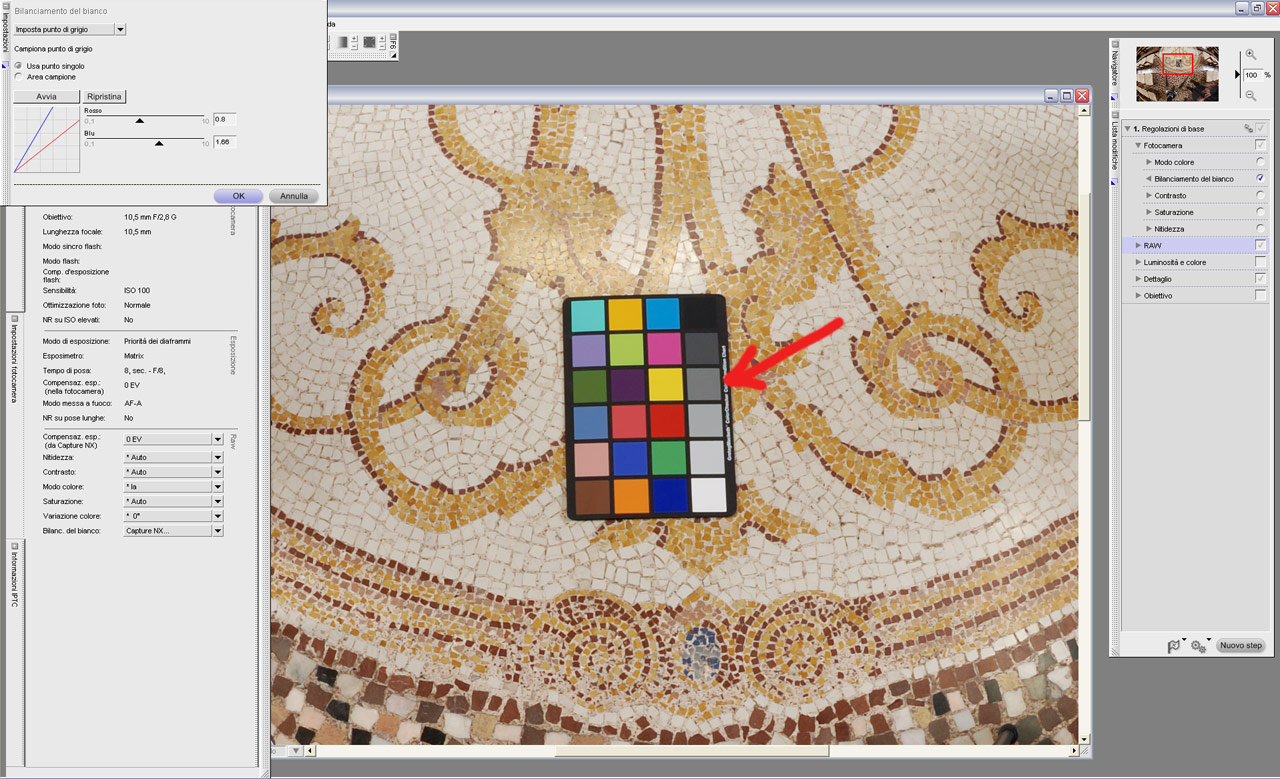Click the middle gray patch on color checker
Viewport: 1280px width, 779px height.
pos(704,384)
